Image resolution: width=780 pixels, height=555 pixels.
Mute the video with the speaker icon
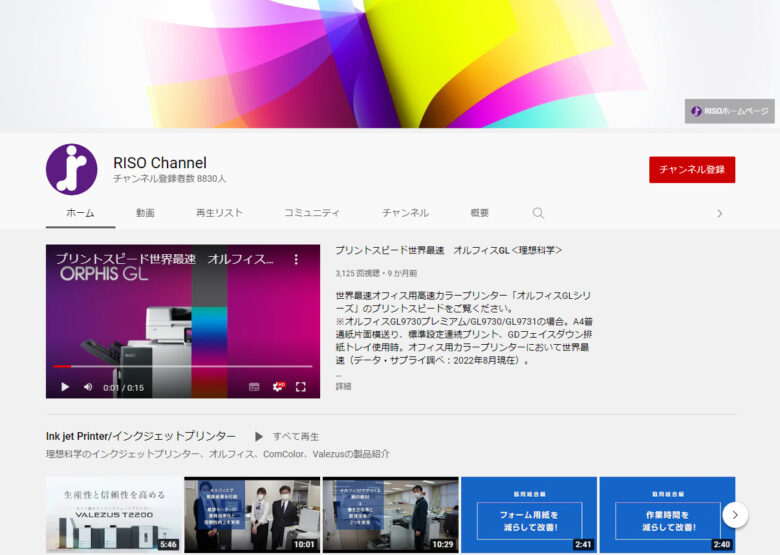point(88,387)
